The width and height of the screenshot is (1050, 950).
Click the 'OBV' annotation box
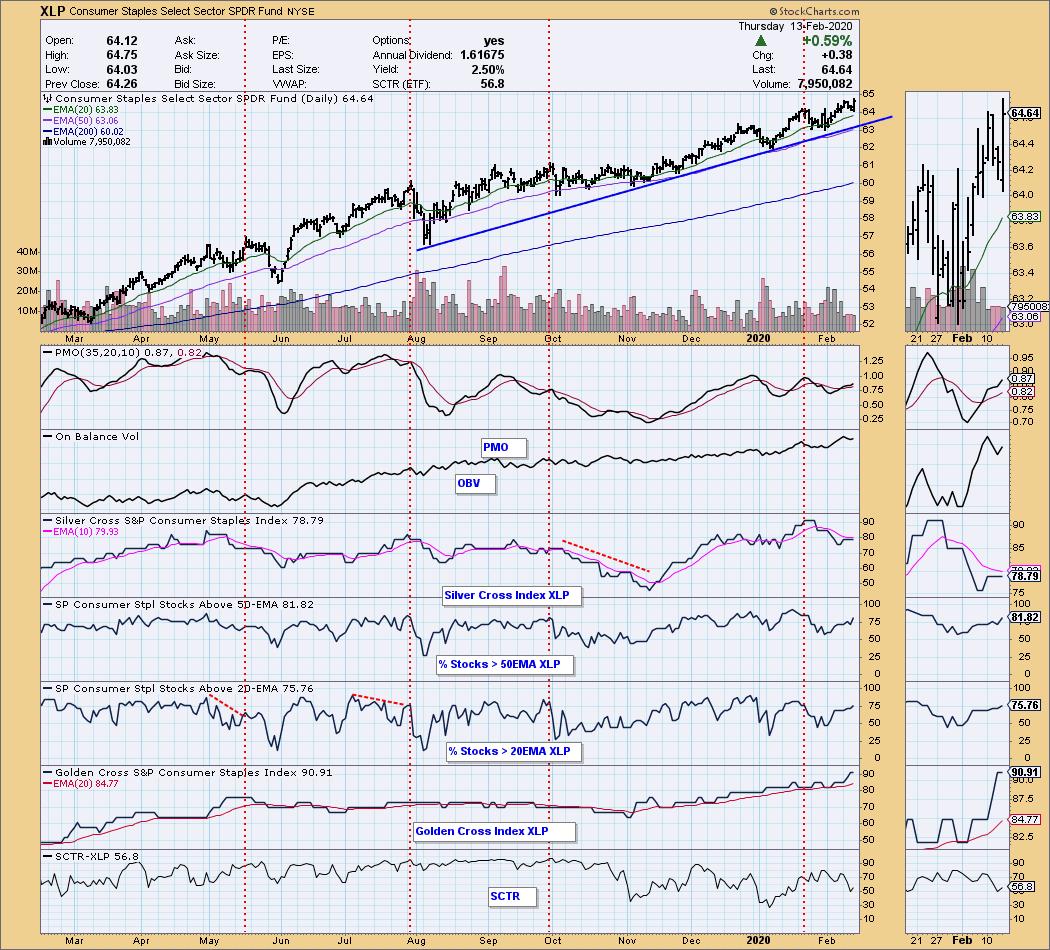click(x=475, y=483)
